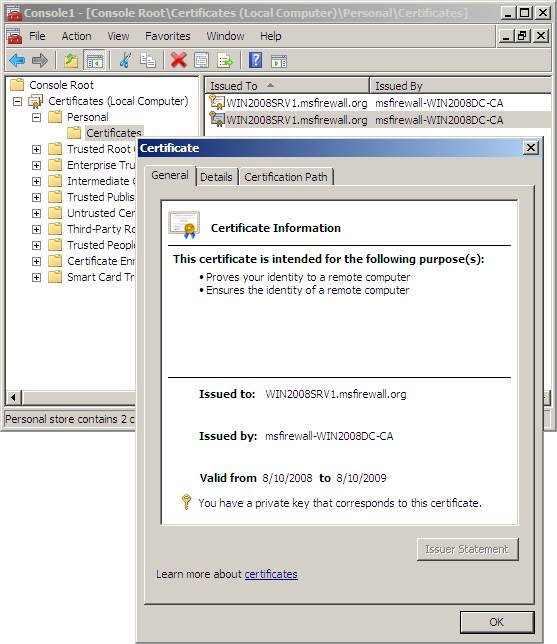Open the certificates help link
Viewport: 557px width, 644px height.
(x=271, y=574)
